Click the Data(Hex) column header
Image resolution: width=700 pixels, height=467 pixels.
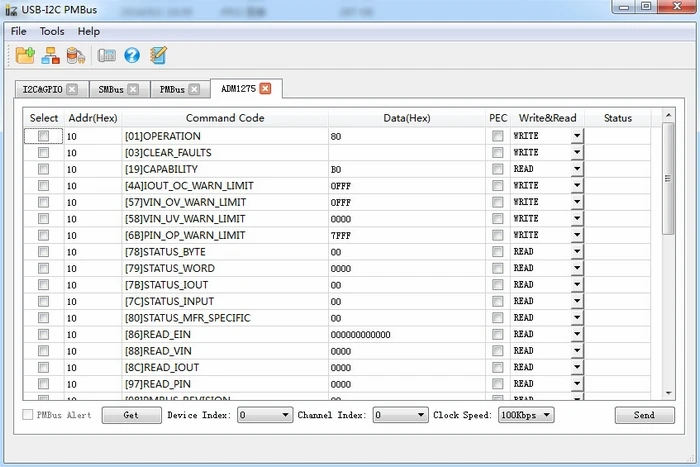tap(407, 118)
